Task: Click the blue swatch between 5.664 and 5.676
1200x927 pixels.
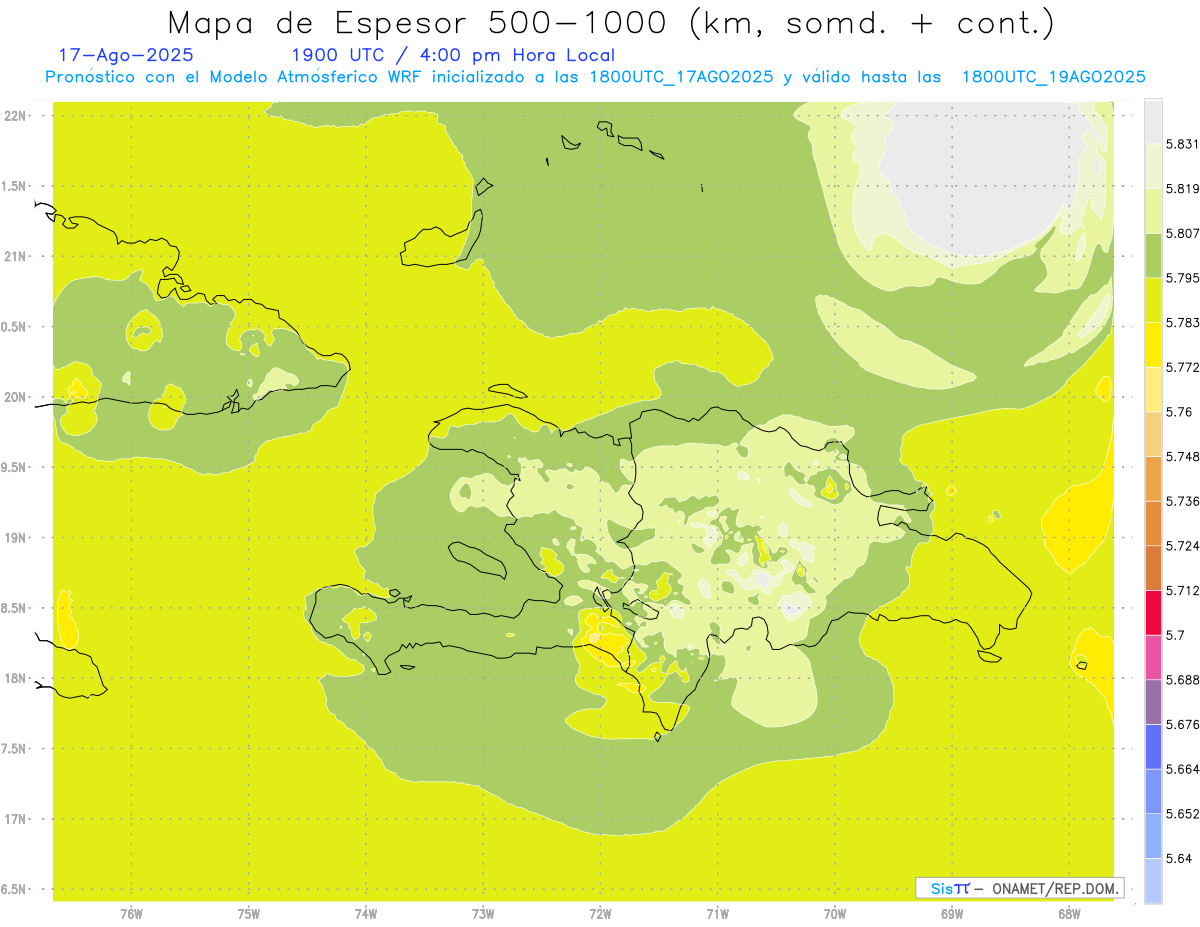Action: (1153, 746)
